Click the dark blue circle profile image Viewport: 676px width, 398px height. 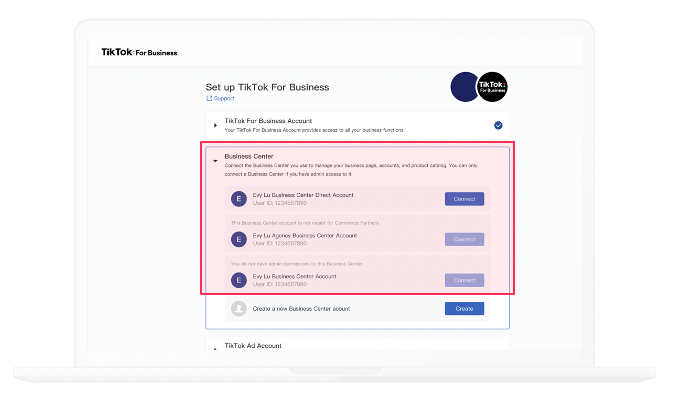(464, 87)
